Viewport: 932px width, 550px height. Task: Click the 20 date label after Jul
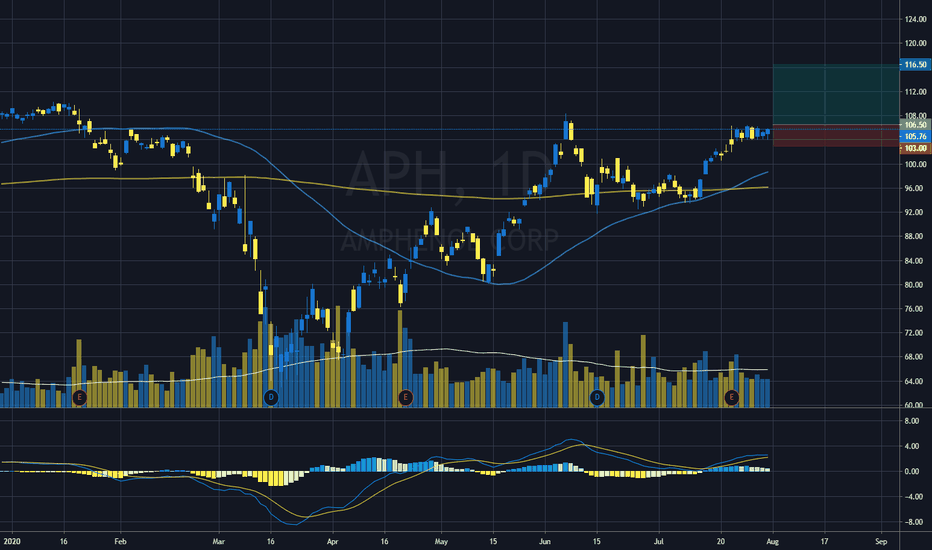pos(721,542)
